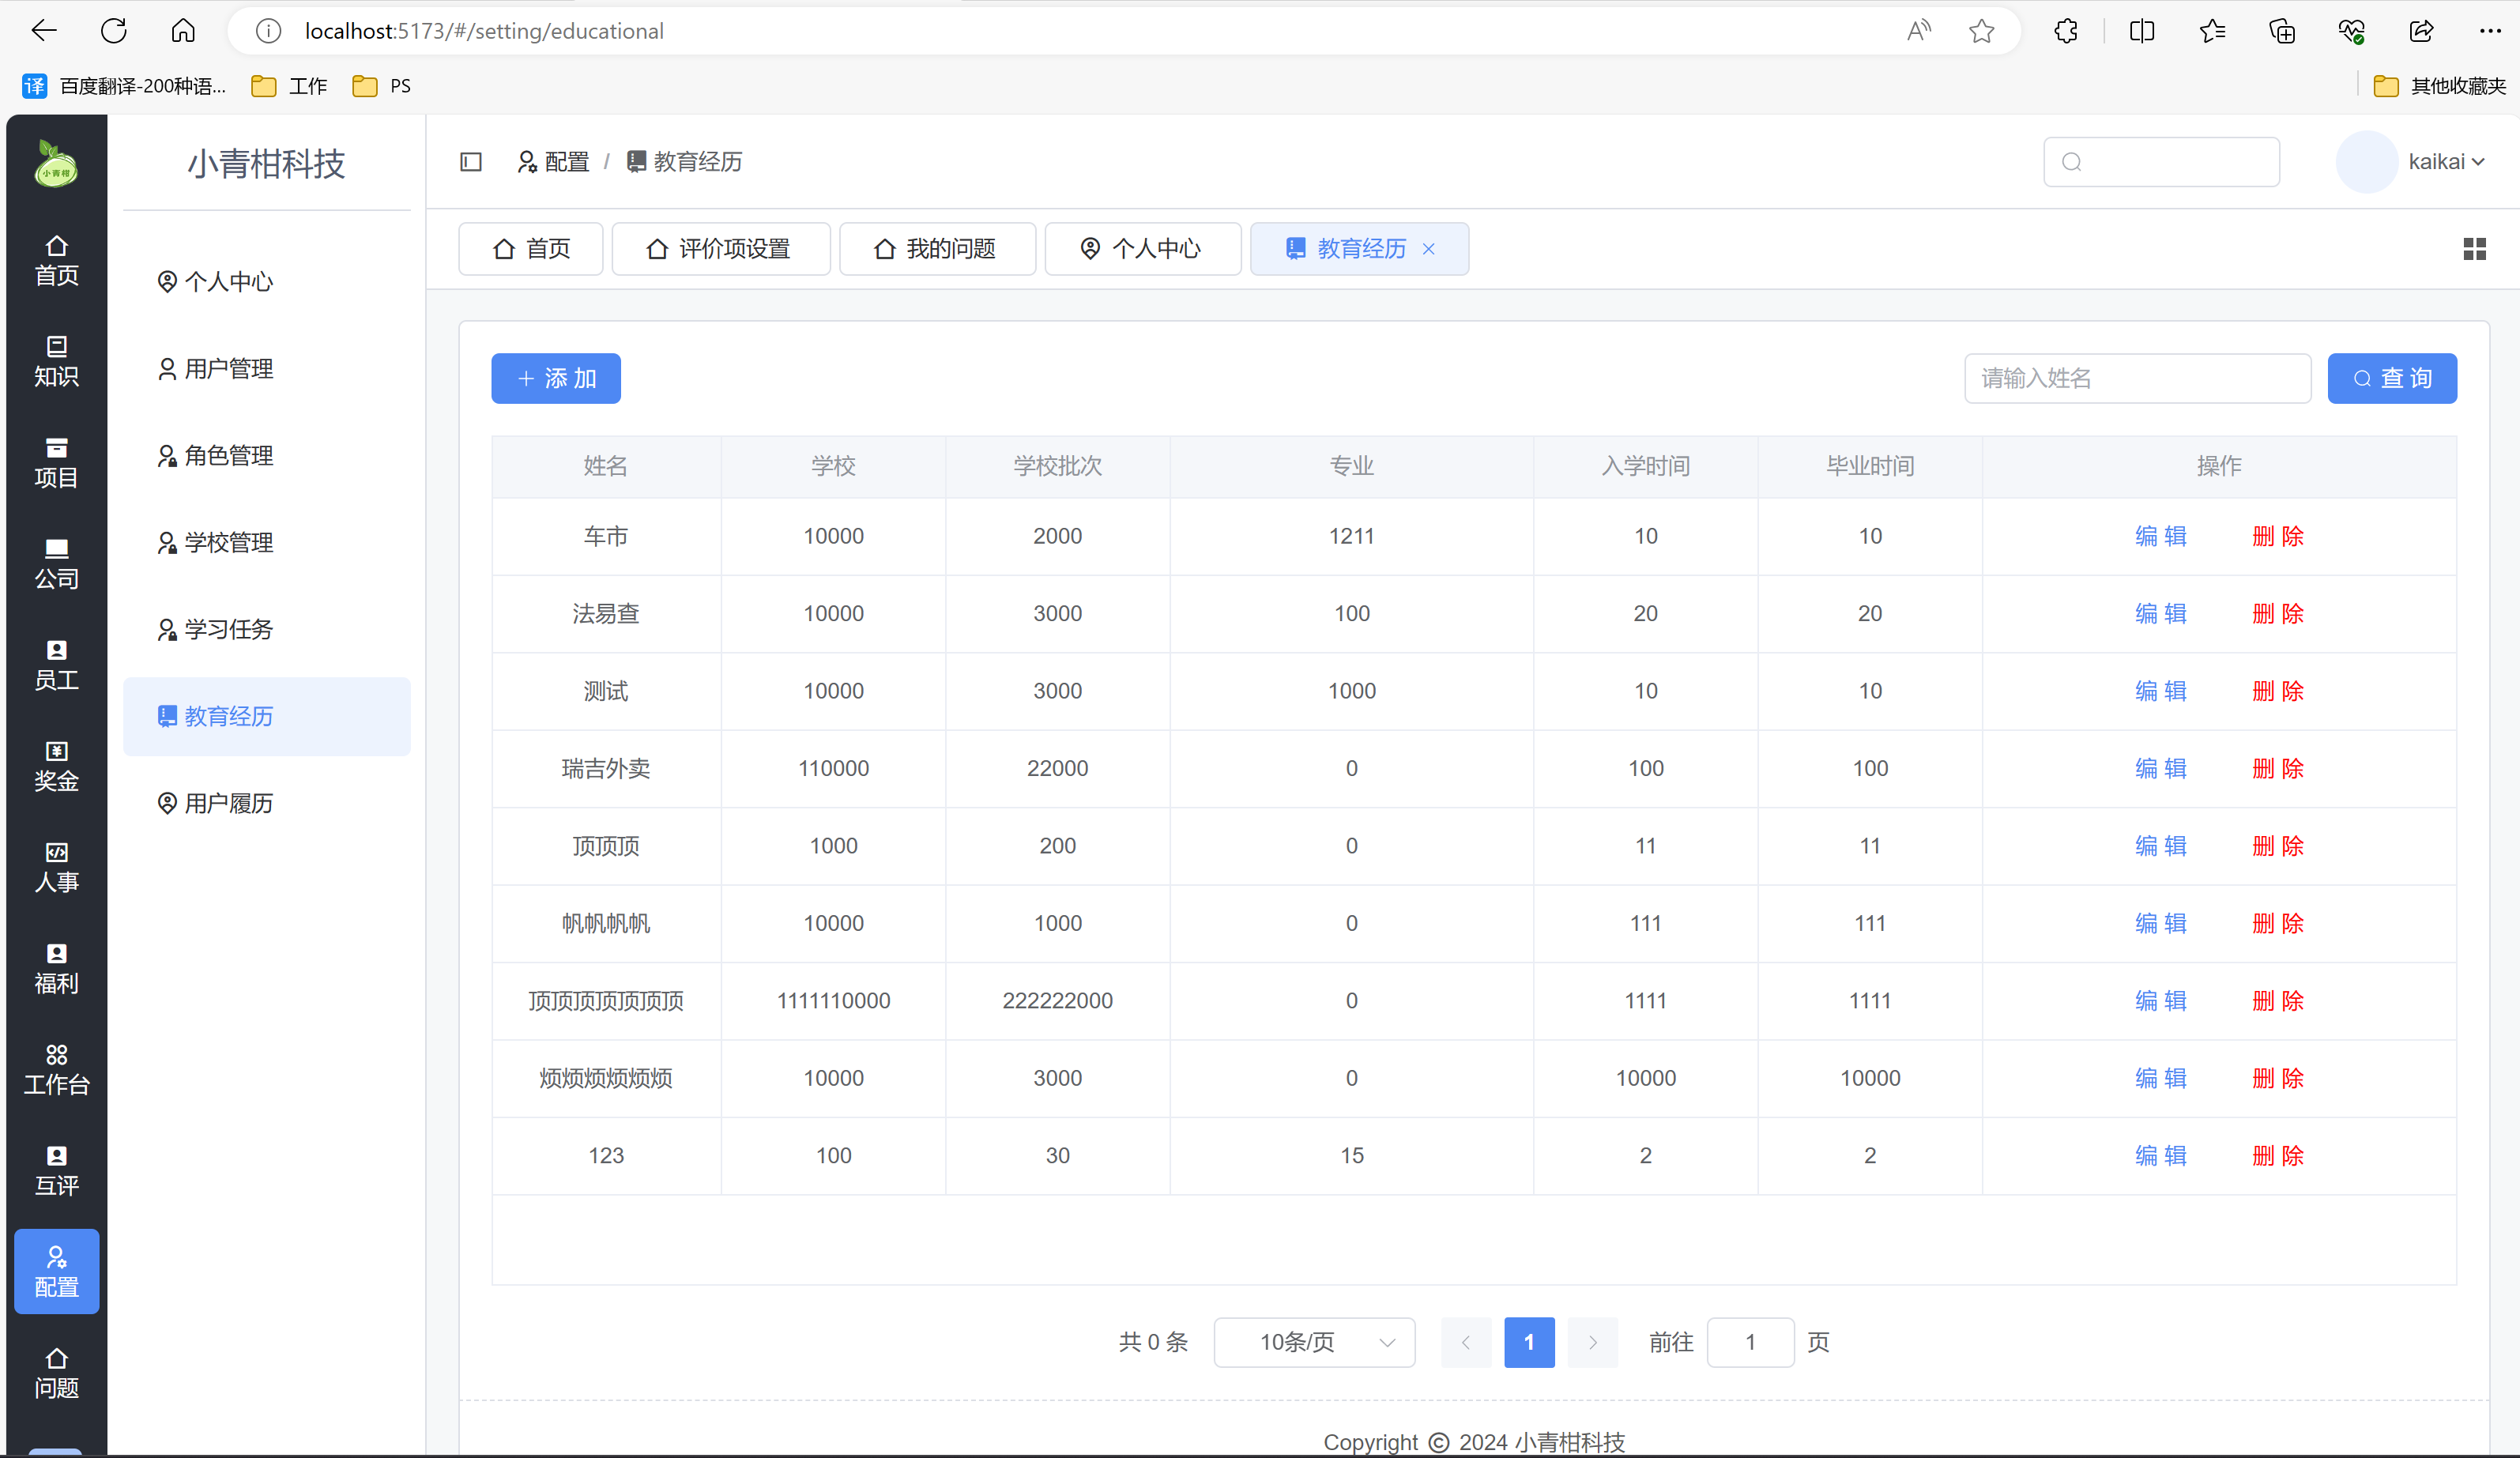Viewport: 2520px width, 1458px height.
Task: Open the 10条/页 page size dropdown
Action: (x=1314, y=1342)
